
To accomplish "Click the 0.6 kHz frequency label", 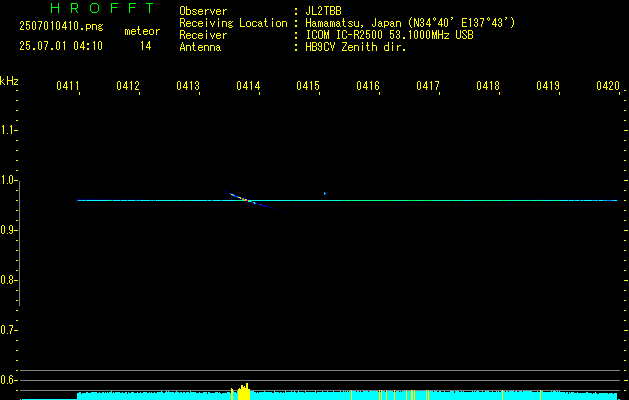I will point(8,380).
